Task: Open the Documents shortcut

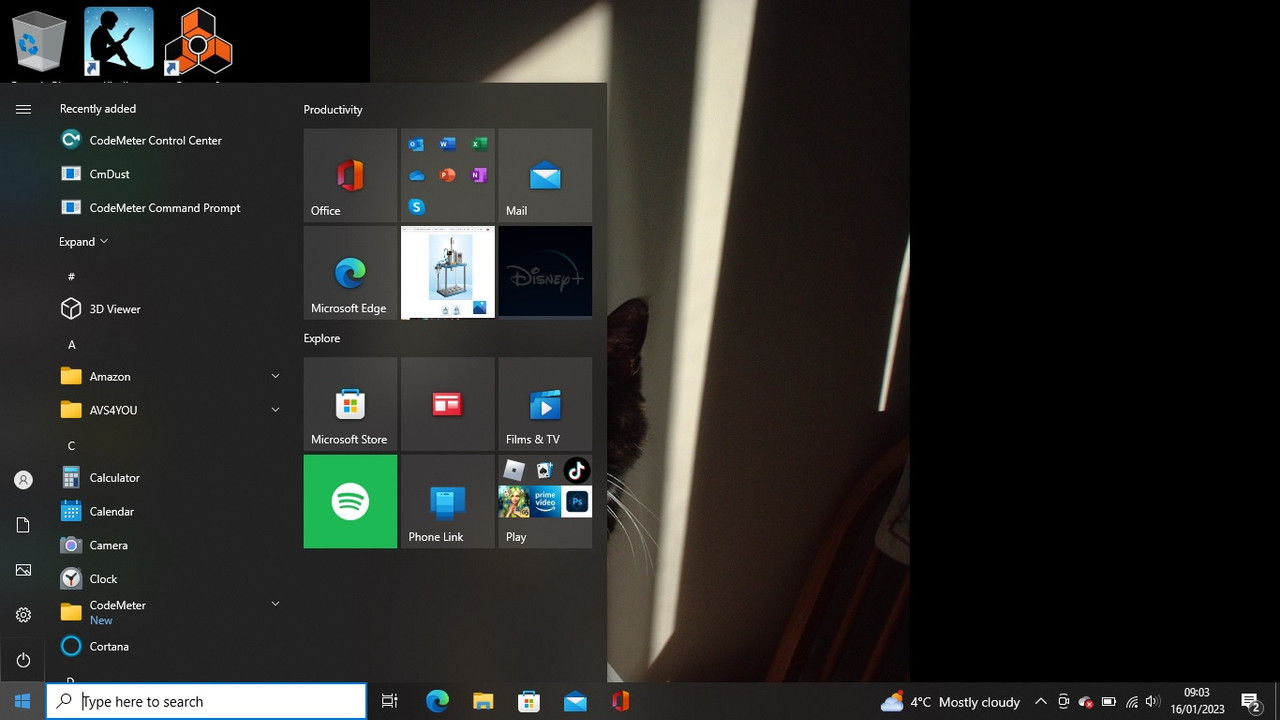Action: click(x=23, y=525)
